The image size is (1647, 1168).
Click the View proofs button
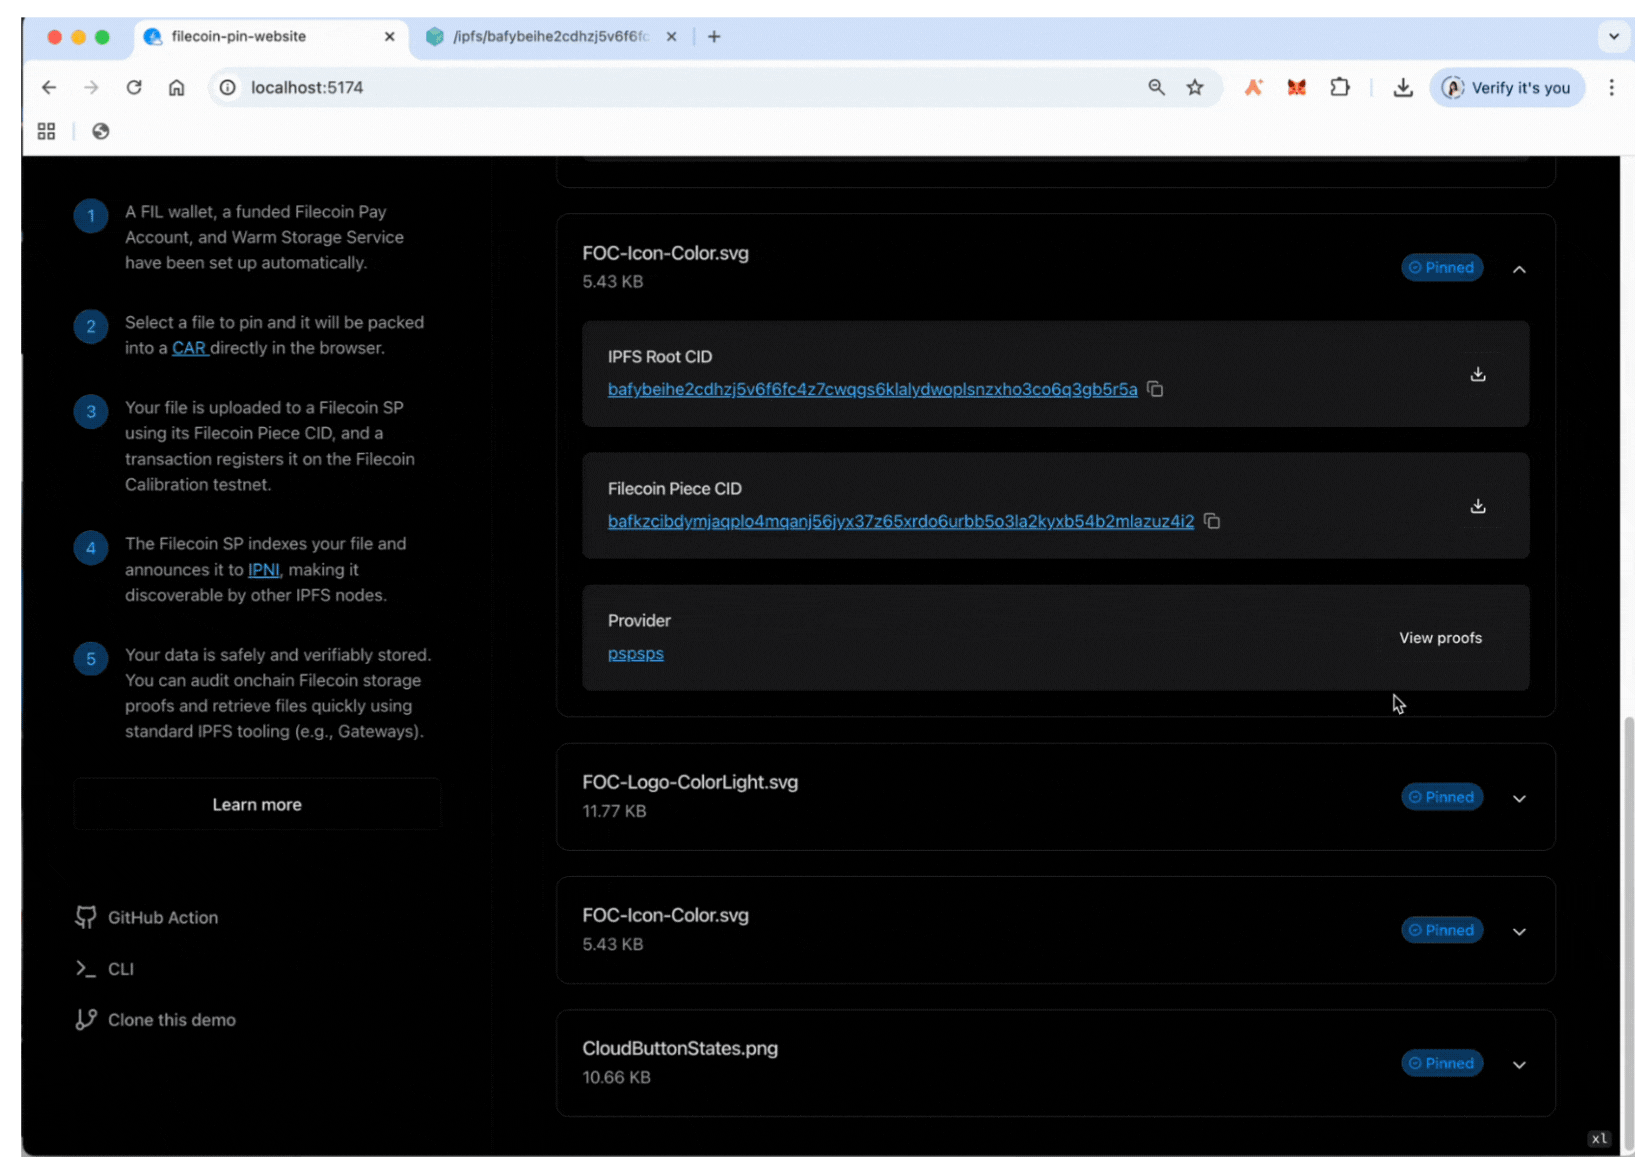pyautogui.click(x=1440, y=638)
